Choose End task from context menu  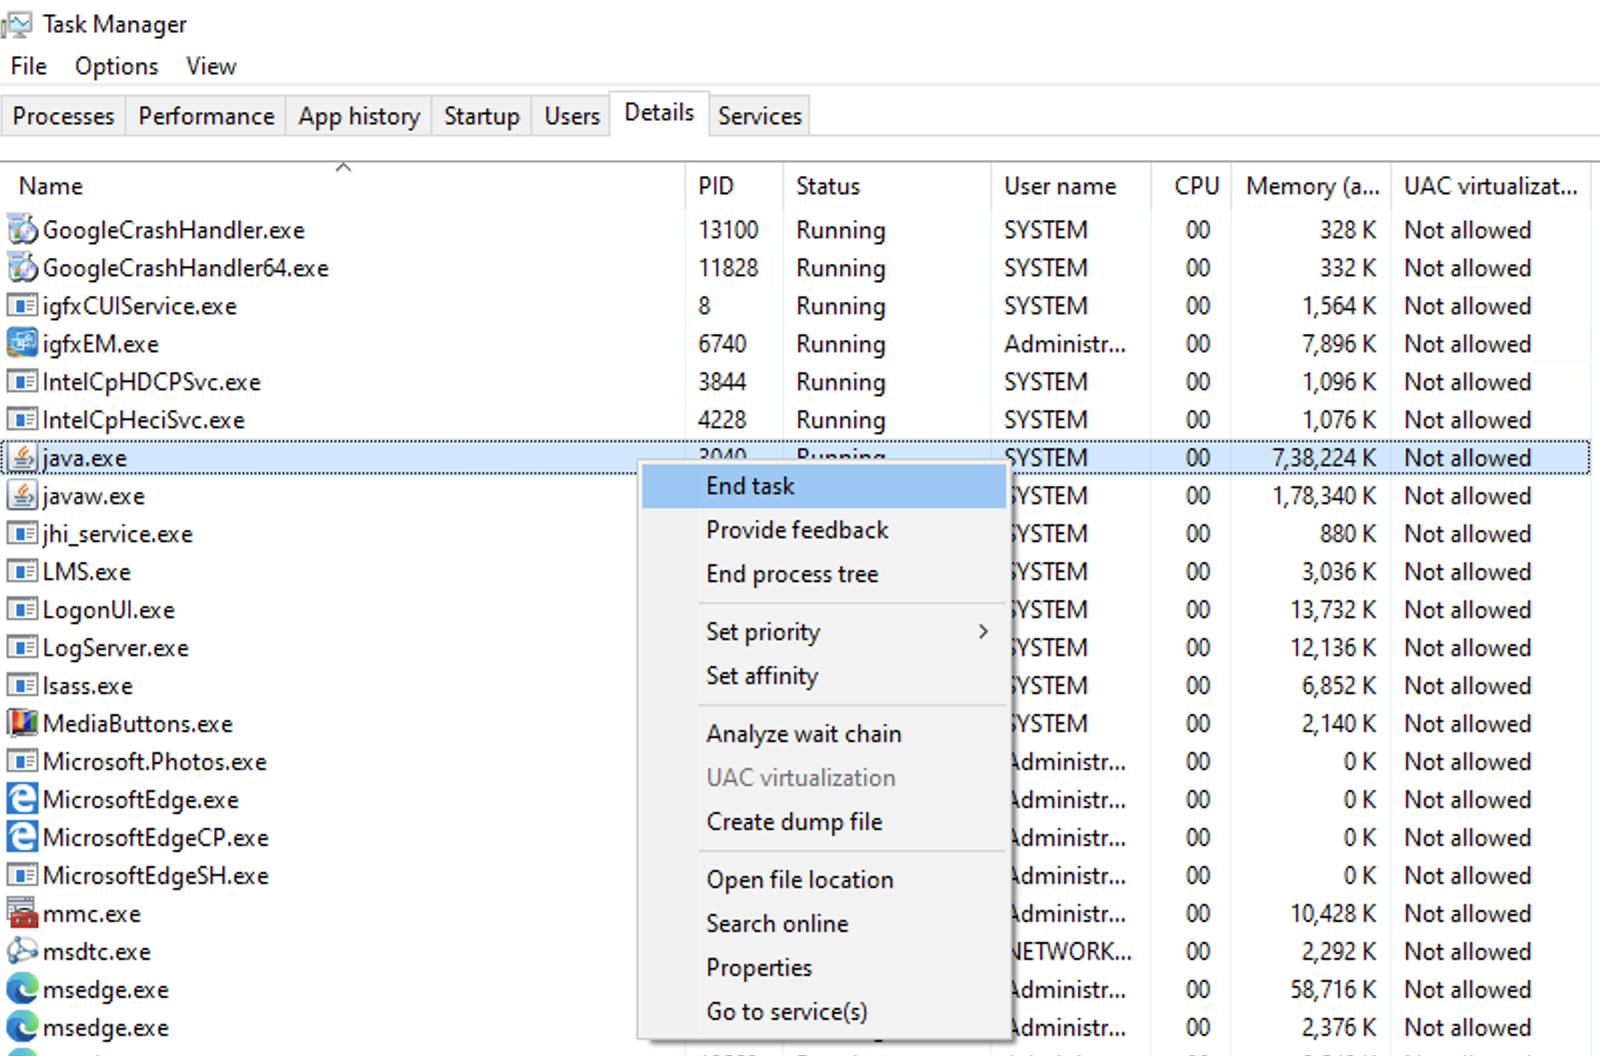[x=750, y=486]
